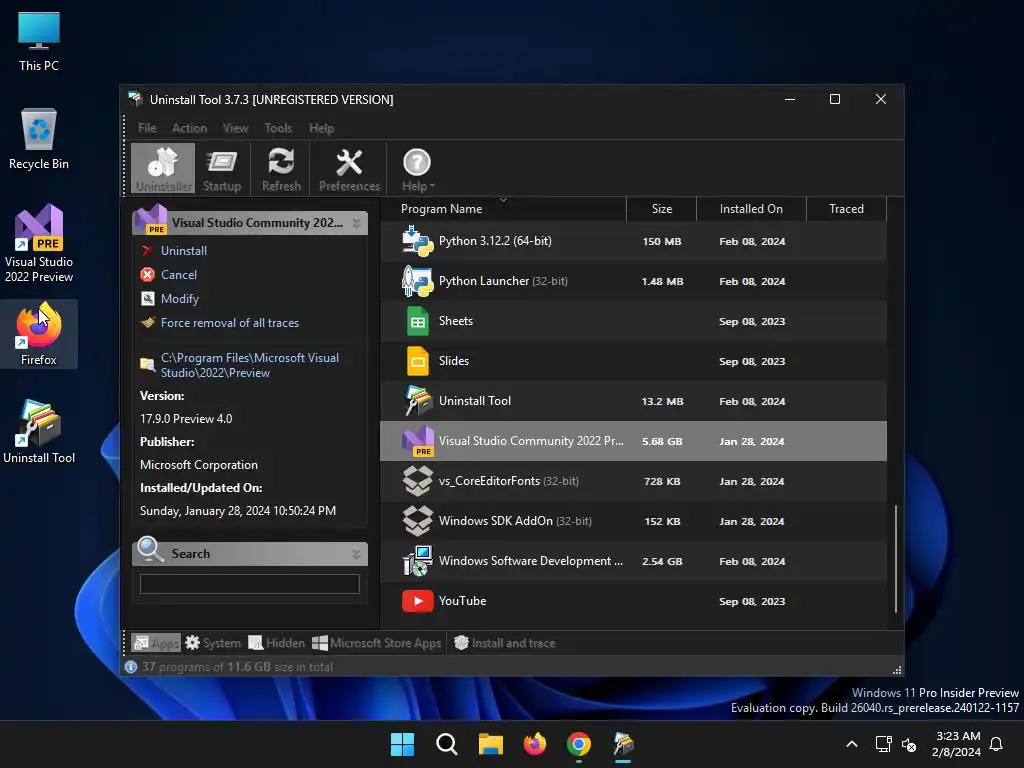Image resolution: width=1024 pixels, height=768 pixels.
Task: Choose Force removal of all traces
Action: pos(230,323)
